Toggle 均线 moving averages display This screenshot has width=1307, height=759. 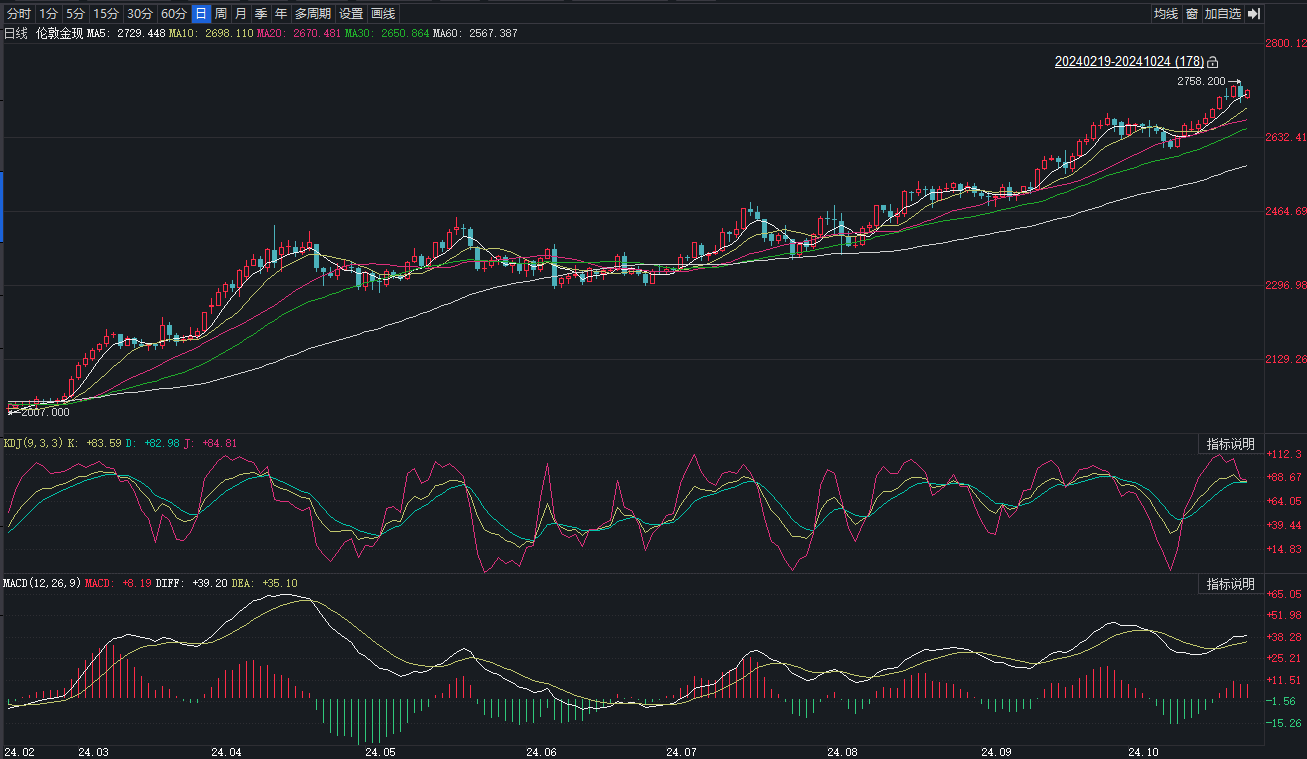pos(1165,14)
